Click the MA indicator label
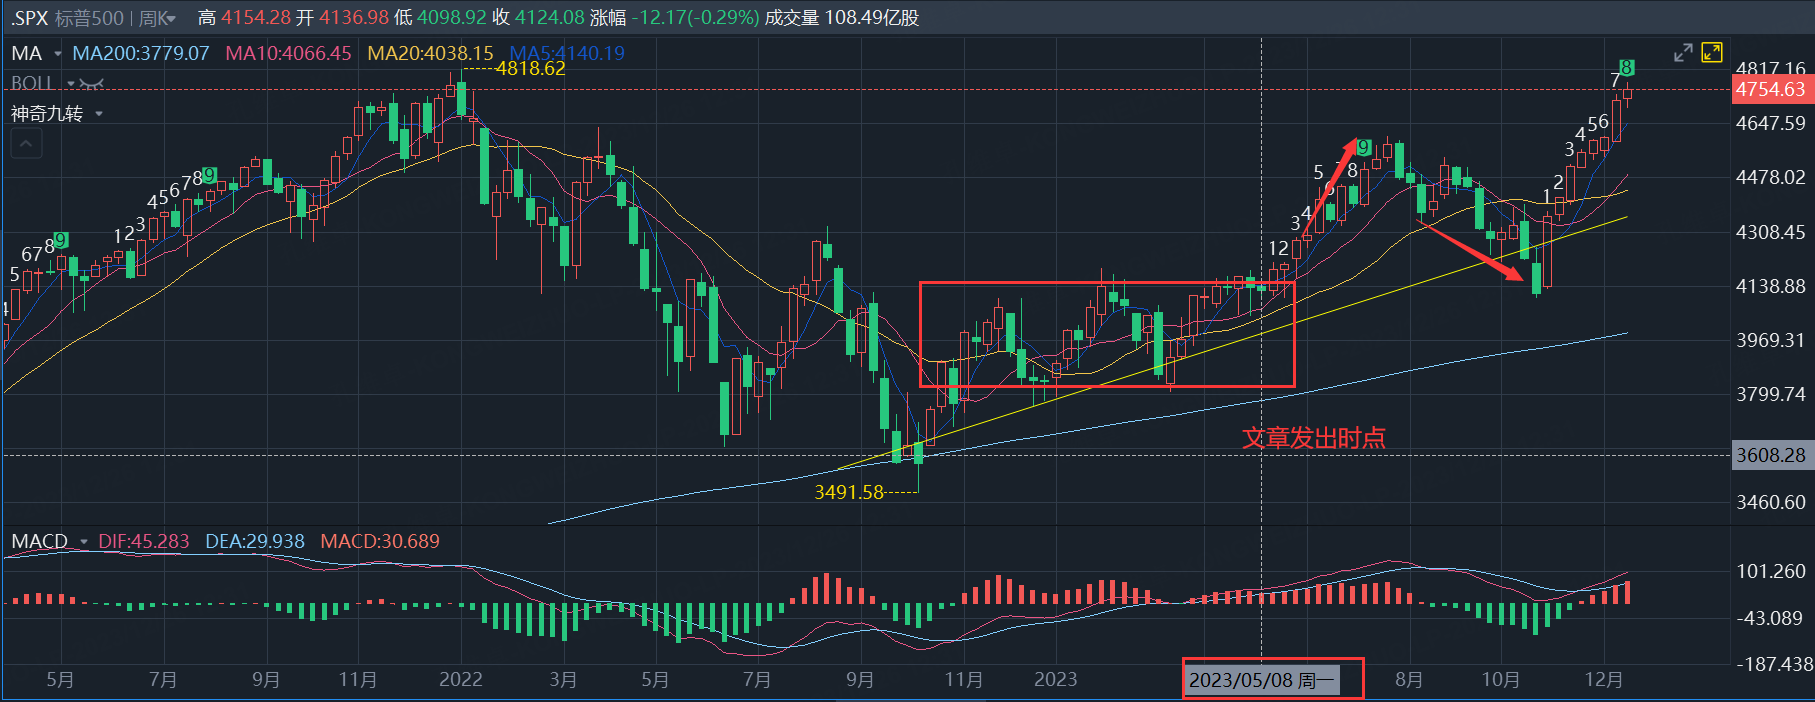This screenshot has height=702, width=1815. 27,53
